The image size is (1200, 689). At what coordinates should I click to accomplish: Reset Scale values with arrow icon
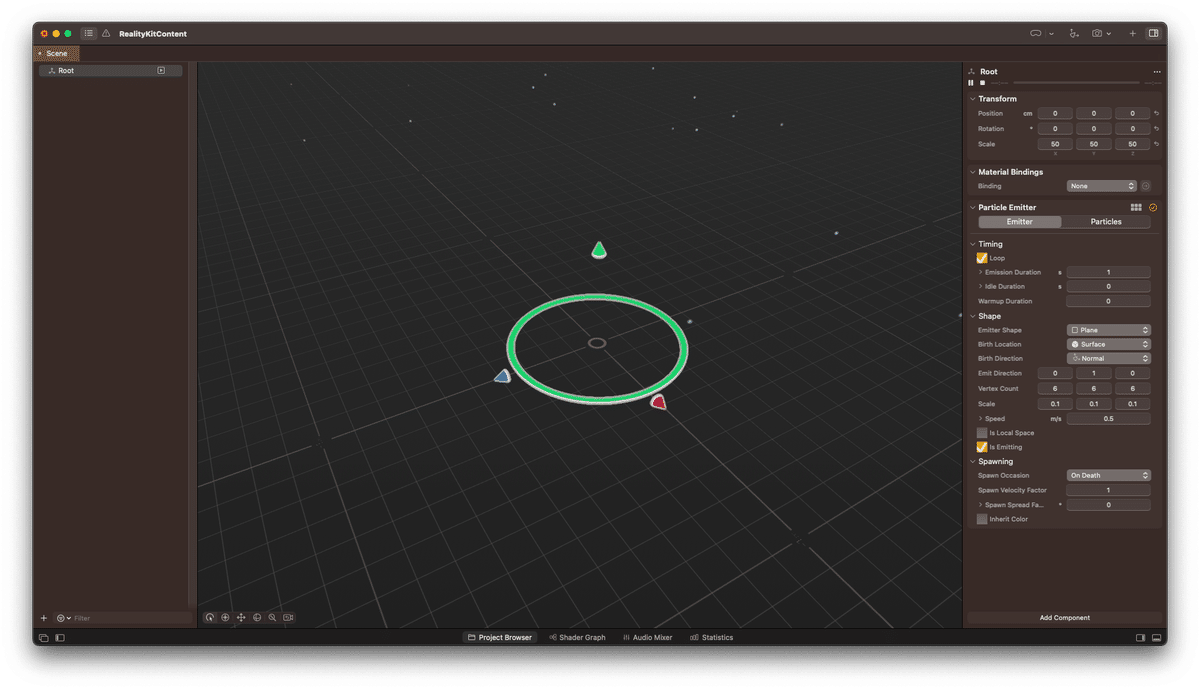pyautogui.click(x=1157, y=144)
